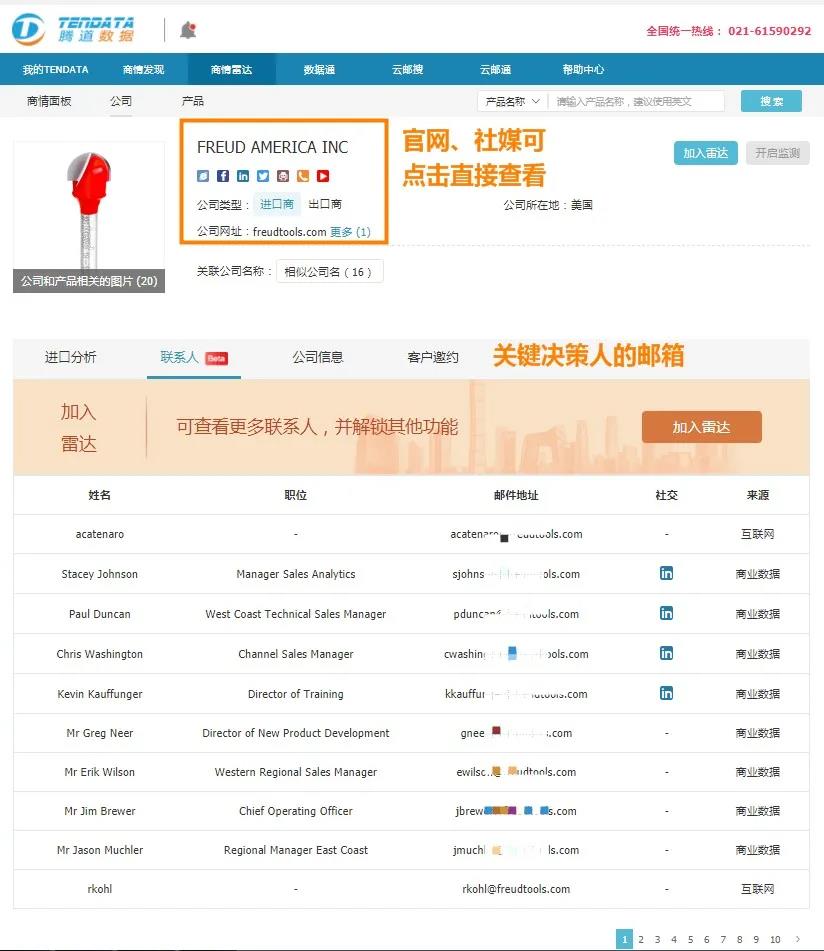Go to next page arrow in pagination
This screenshot has height=951, width=824.
[x=798, y=939]
